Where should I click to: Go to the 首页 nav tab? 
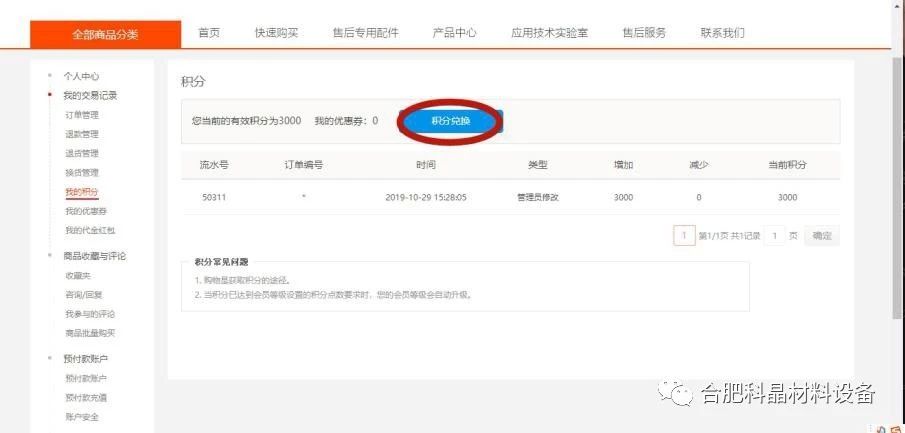209,33
